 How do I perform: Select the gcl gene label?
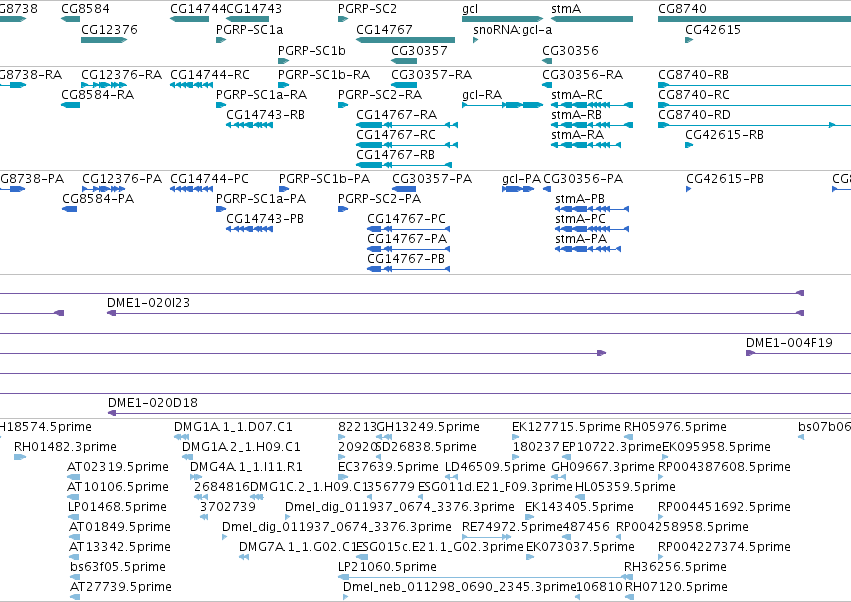click(469, 9)
